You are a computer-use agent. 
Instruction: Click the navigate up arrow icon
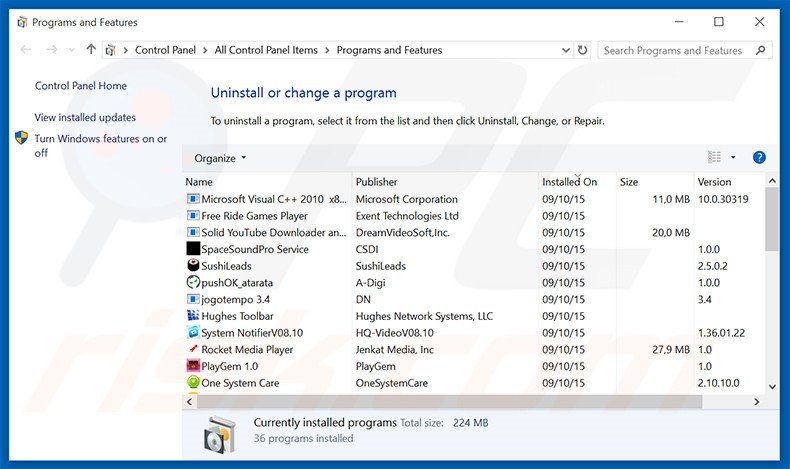click(91, 50)
